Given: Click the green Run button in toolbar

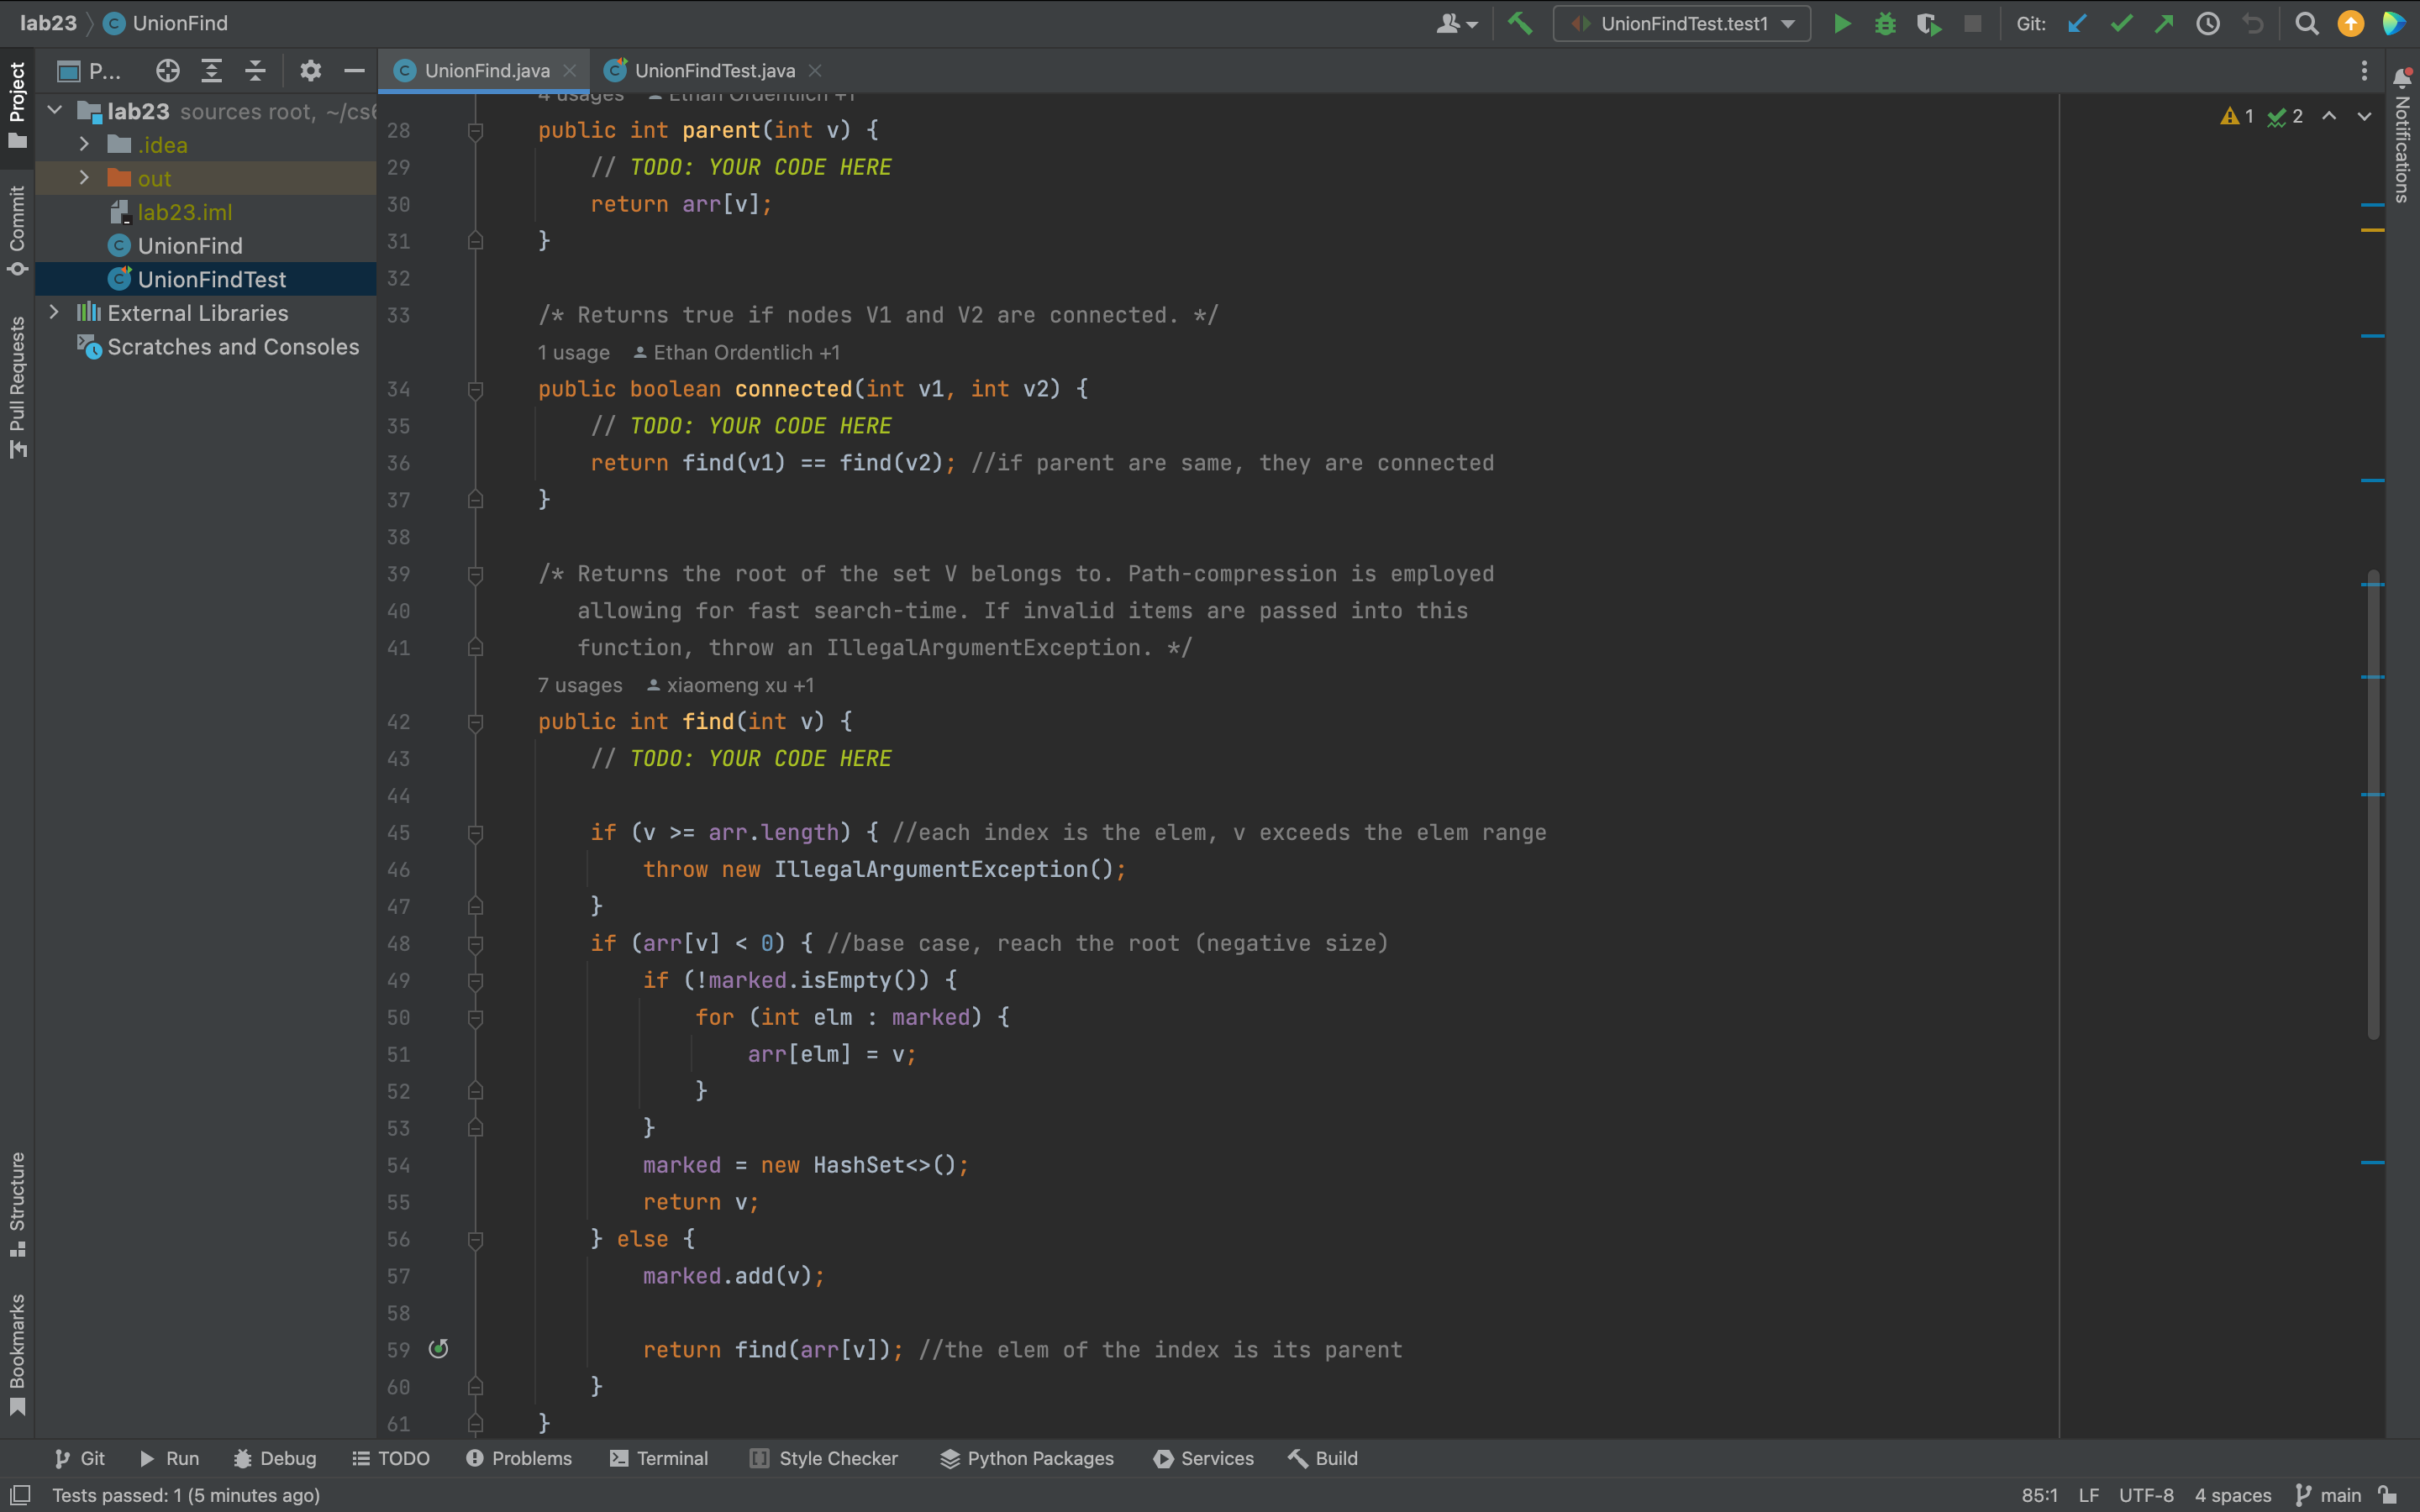Looking at the screenshot, I should 1841,23.
